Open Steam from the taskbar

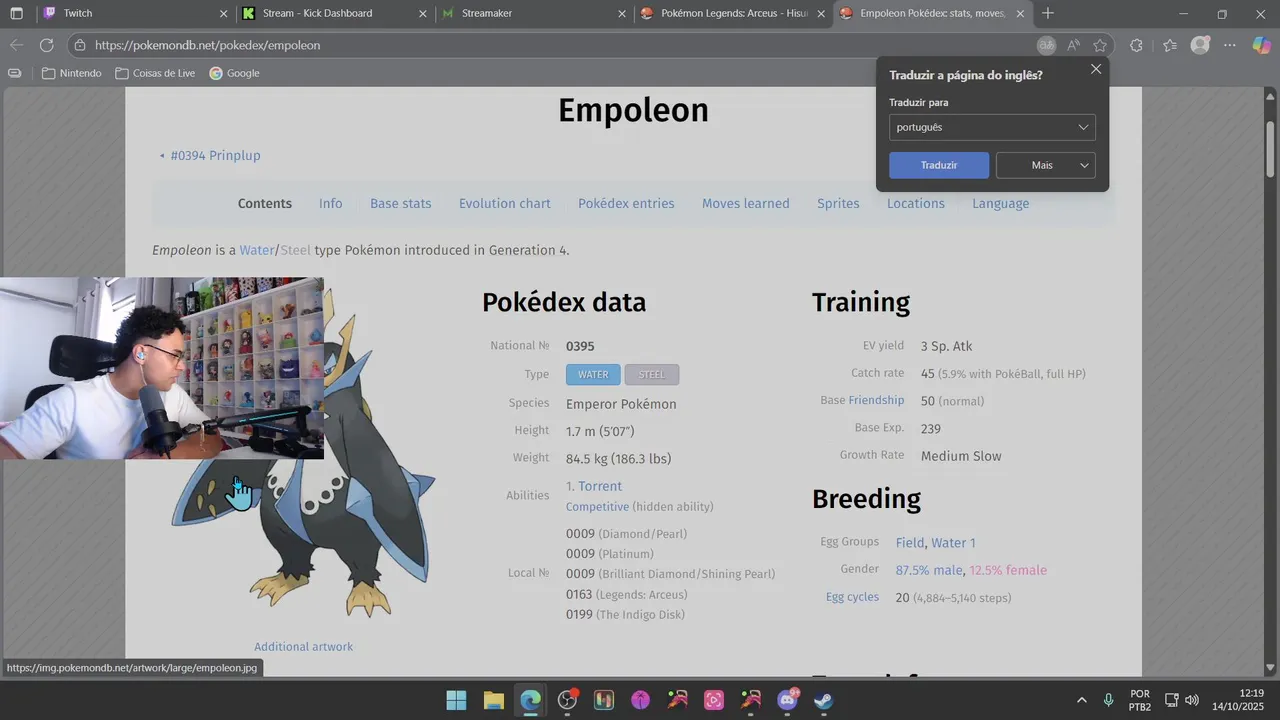pyautogui.click(x=823, y=700)
